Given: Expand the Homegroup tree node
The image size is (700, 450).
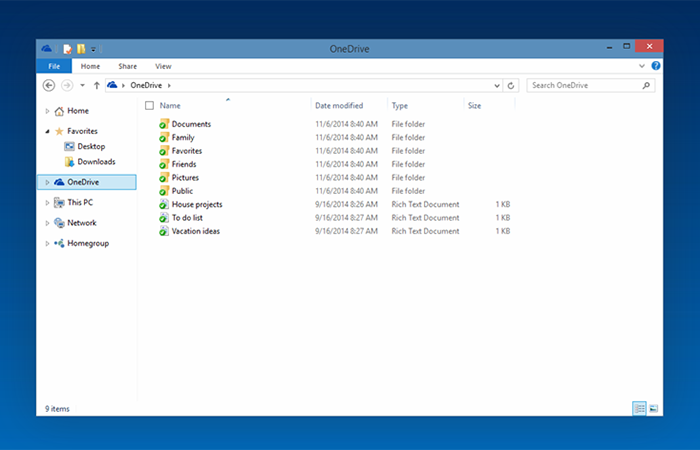Looking at the screenshot, I should [x=47, y=243].
